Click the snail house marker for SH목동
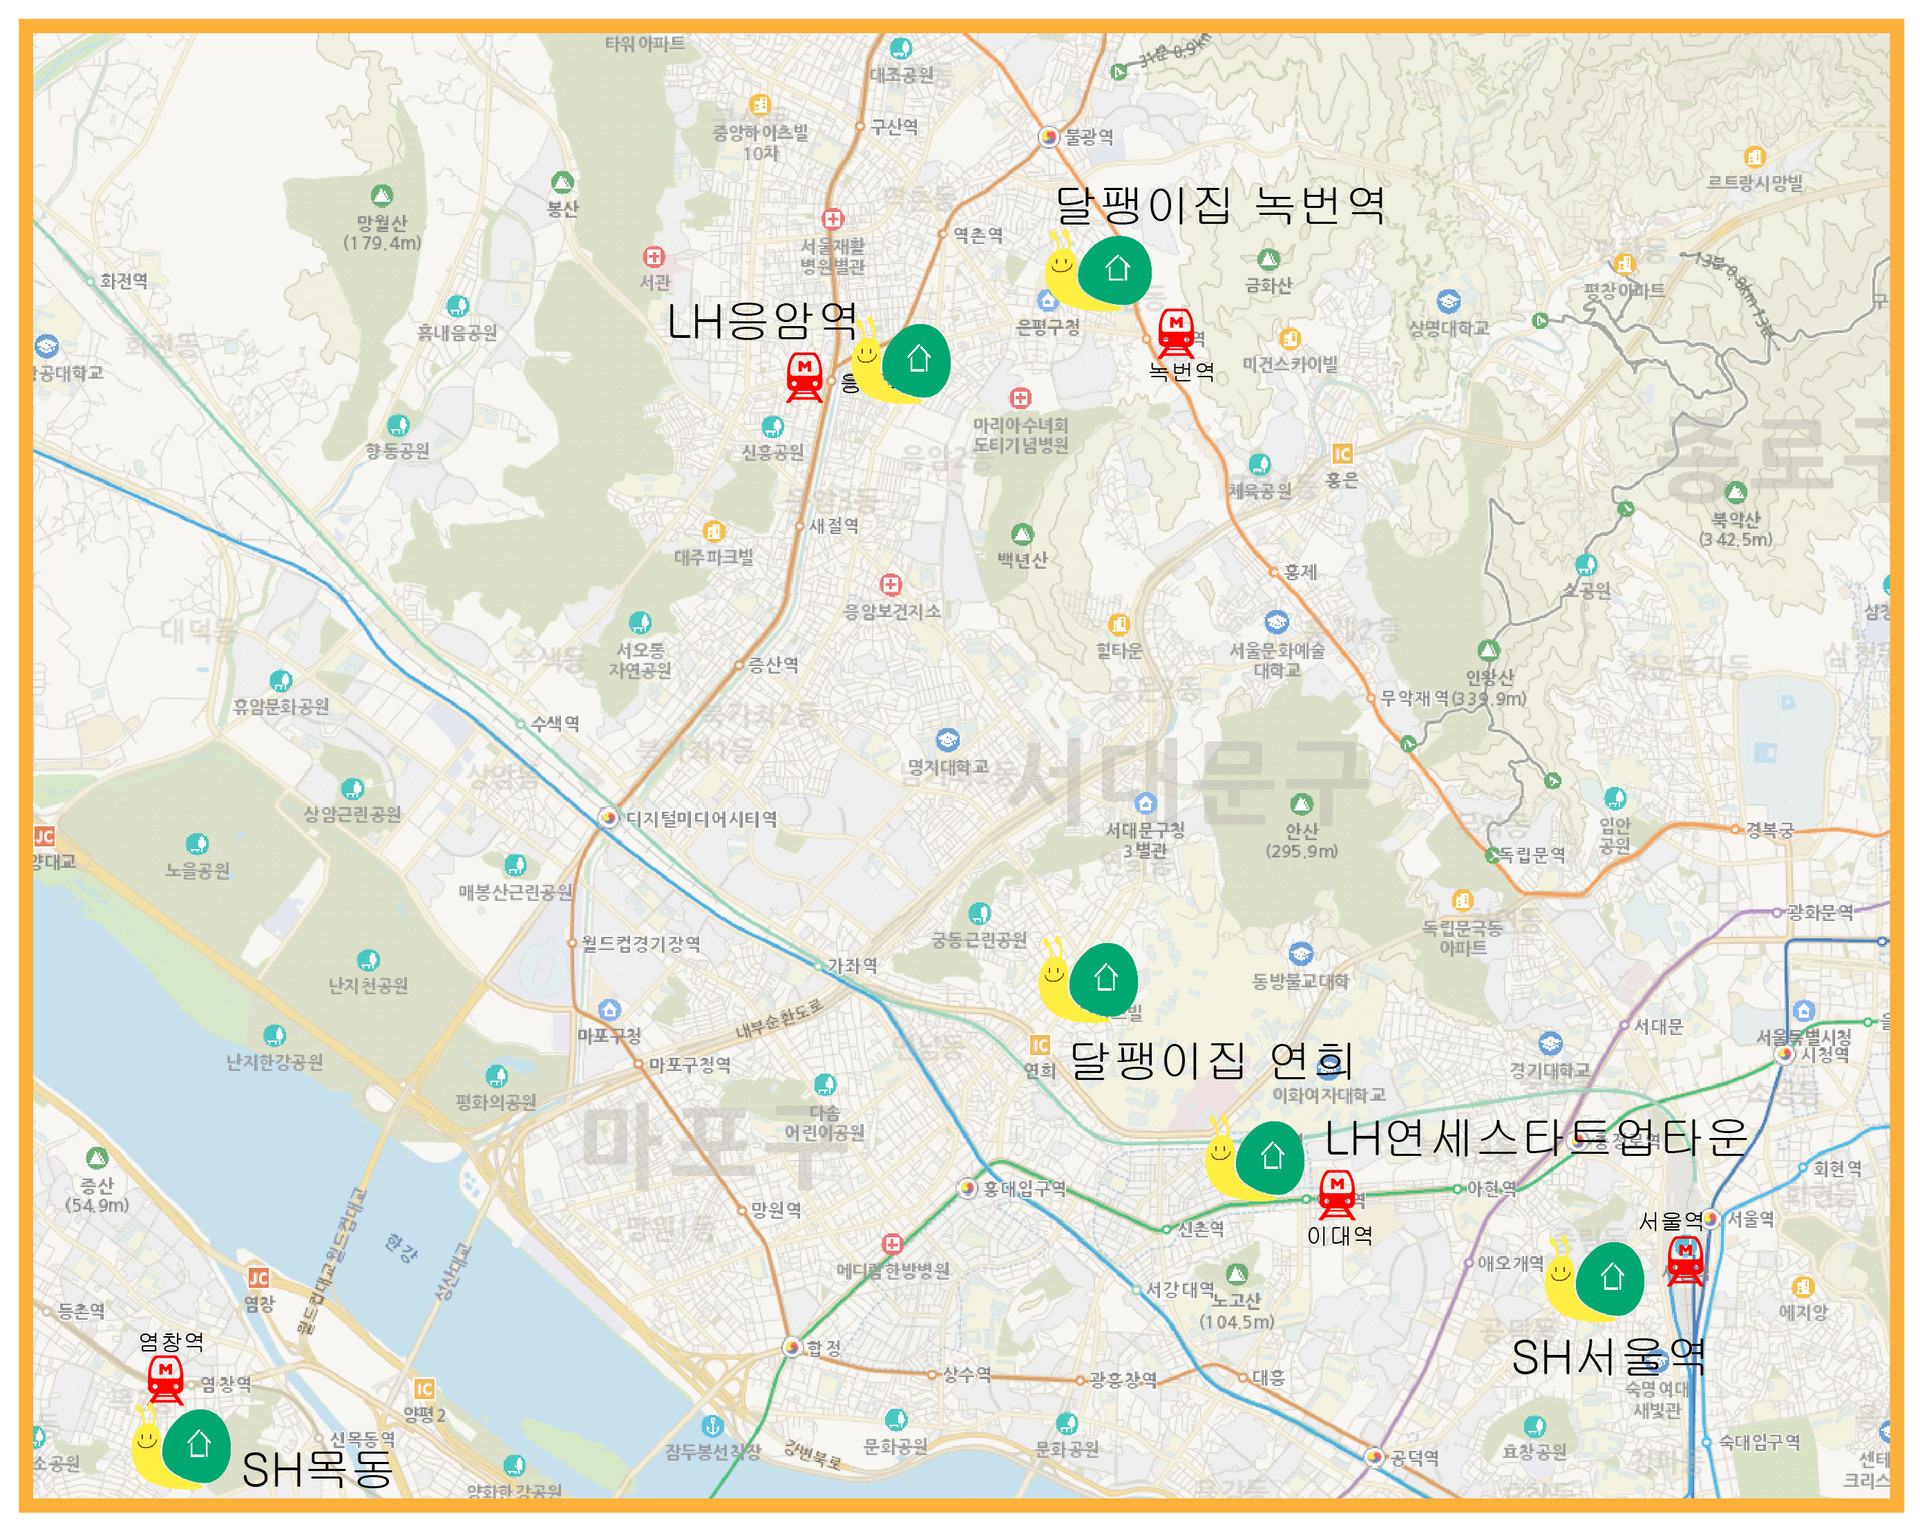1920x1529 pixels. 181,1446
